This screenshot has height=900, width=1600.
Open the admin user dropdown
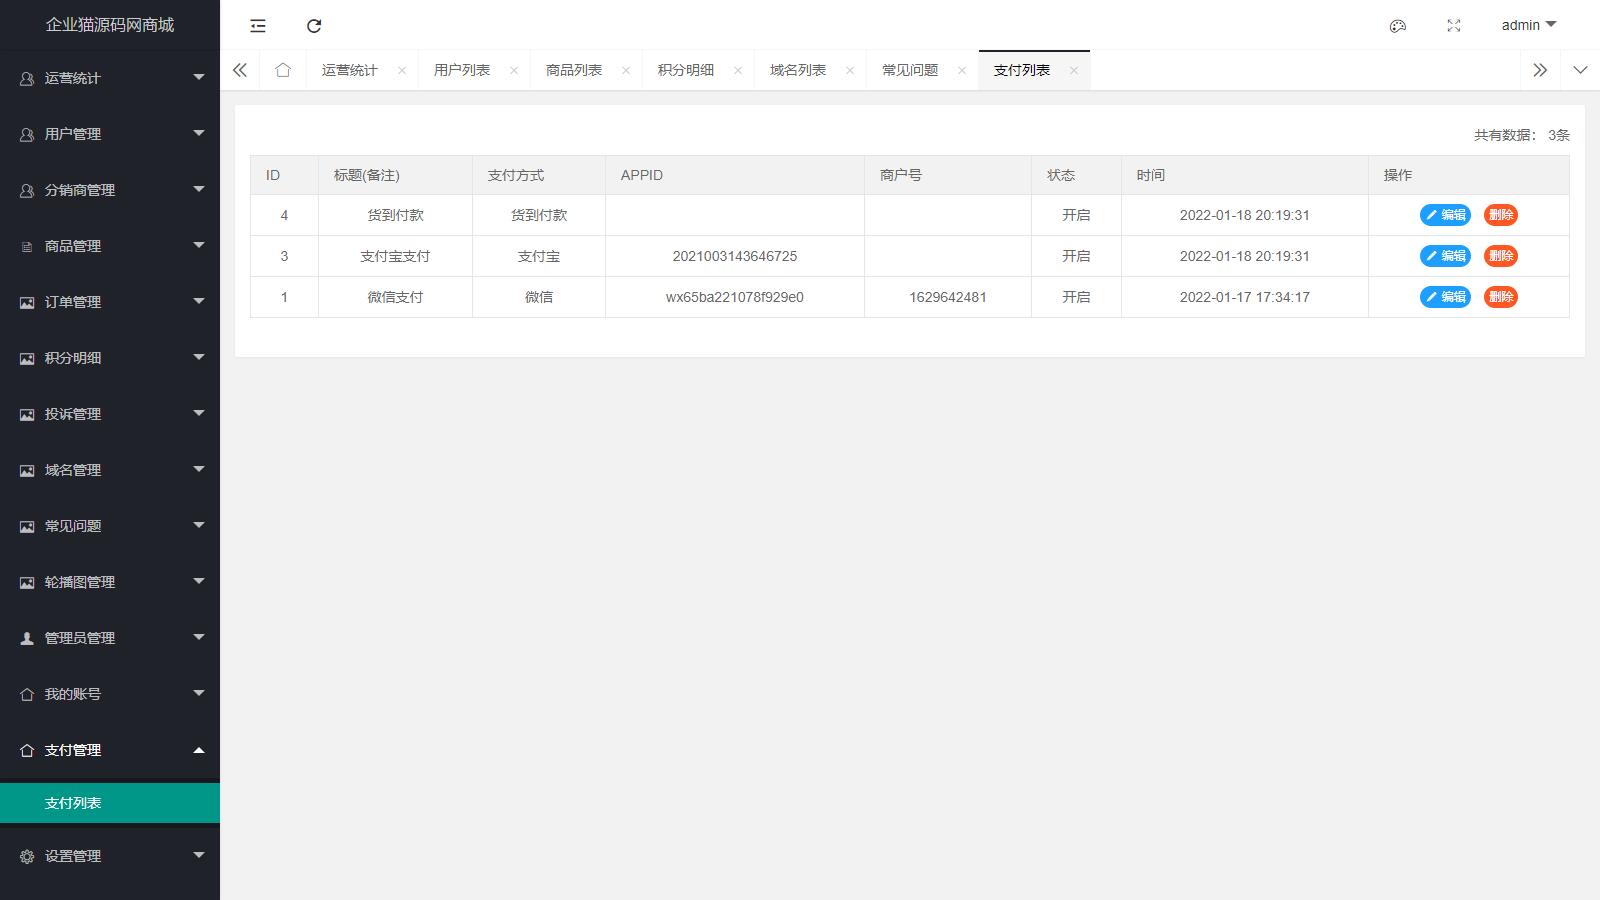(x=1528, y=25)
